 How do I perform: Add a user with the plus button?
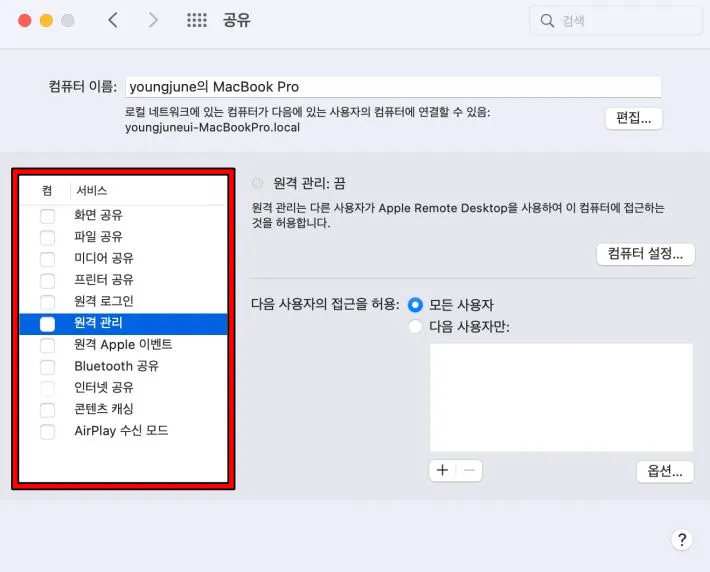442,471
